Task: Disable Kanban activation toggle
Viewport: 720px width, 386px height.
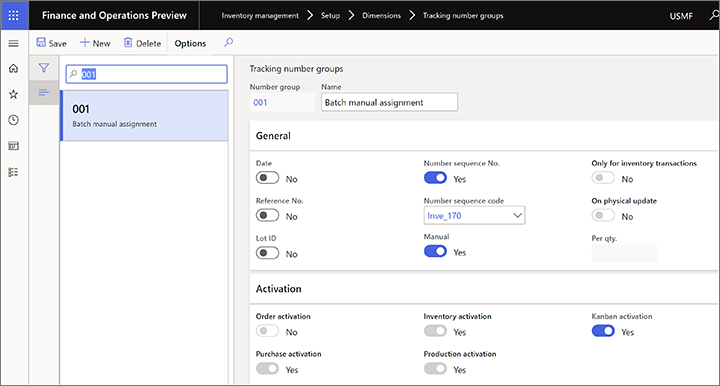Action: (603, 330)
